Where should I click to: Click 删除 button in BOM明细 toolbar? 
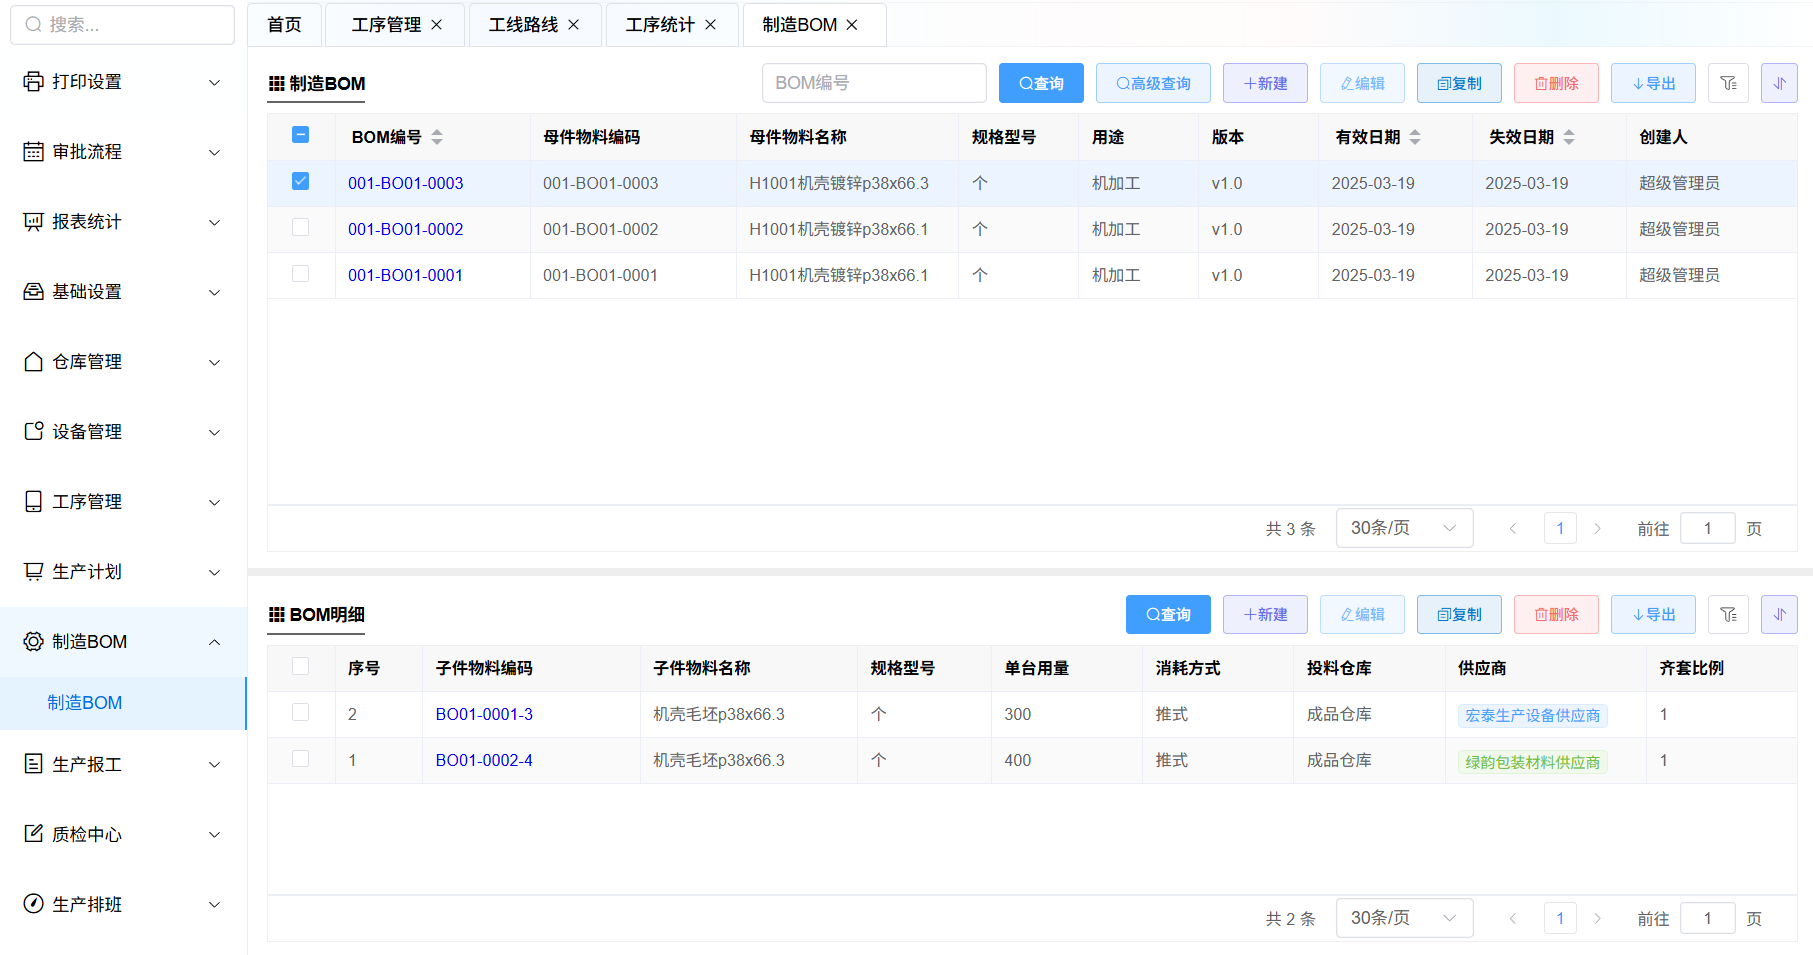(x=1556, y=614)
